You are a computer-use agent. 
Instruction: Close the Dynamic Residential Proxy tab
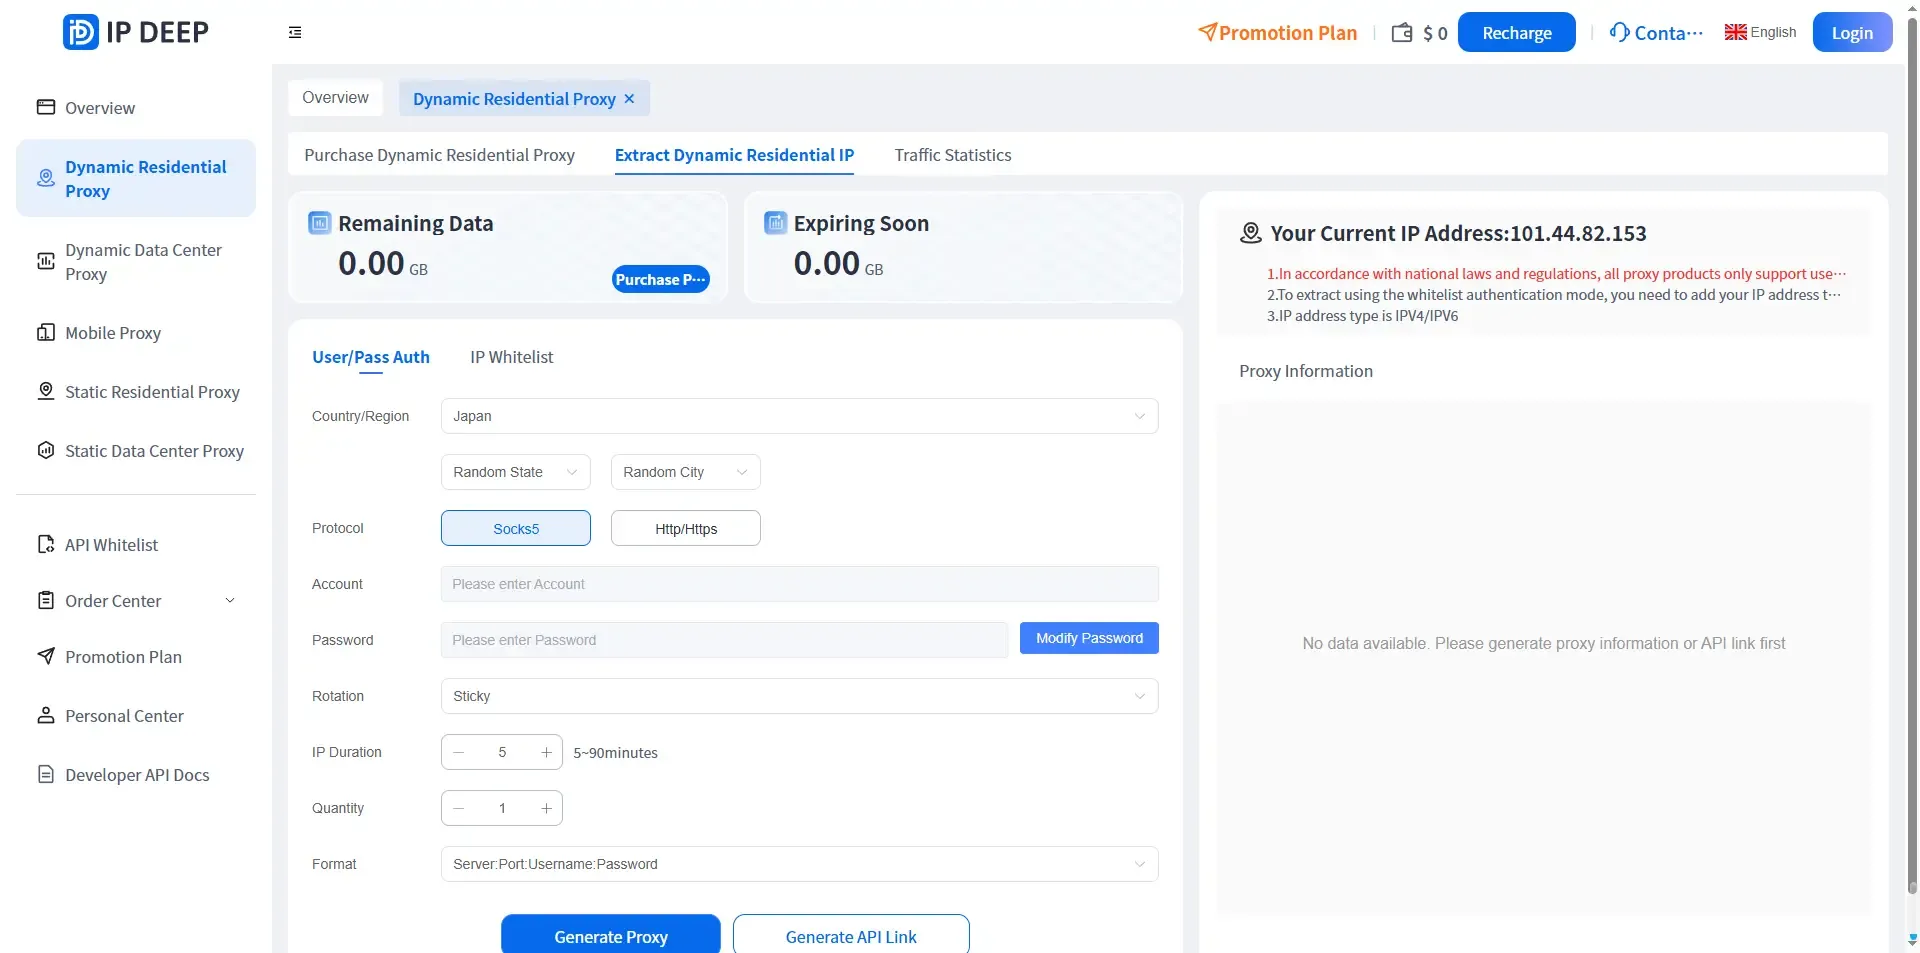tap(629, 99)
